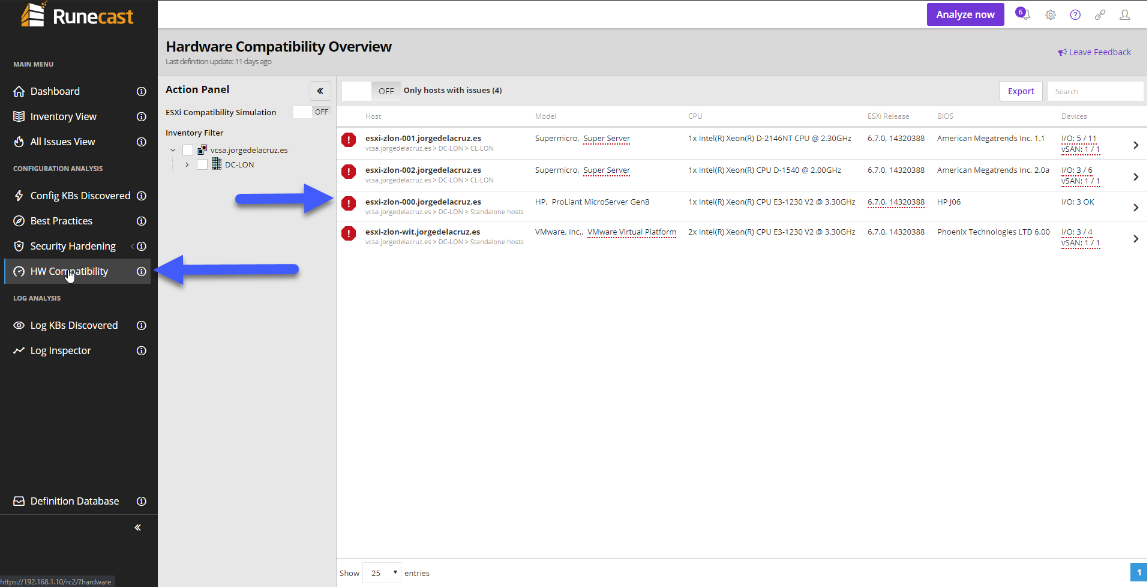Collapse the Action Panel with double-arrow icon

320,91
